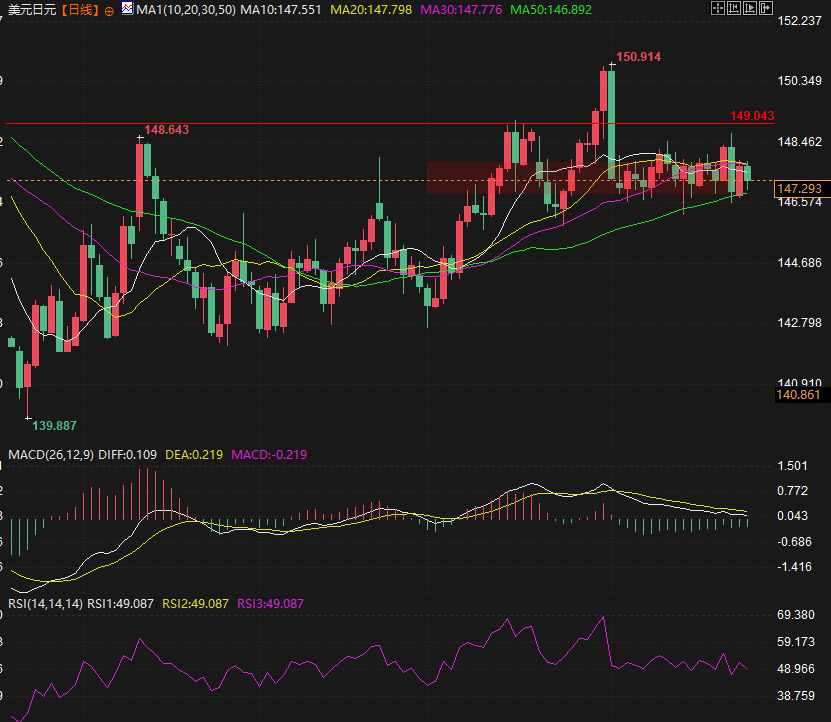The width and height of the screenshot is (831, 722).
Task: Click the 148.643 peak price label
Action: [166, 130]
